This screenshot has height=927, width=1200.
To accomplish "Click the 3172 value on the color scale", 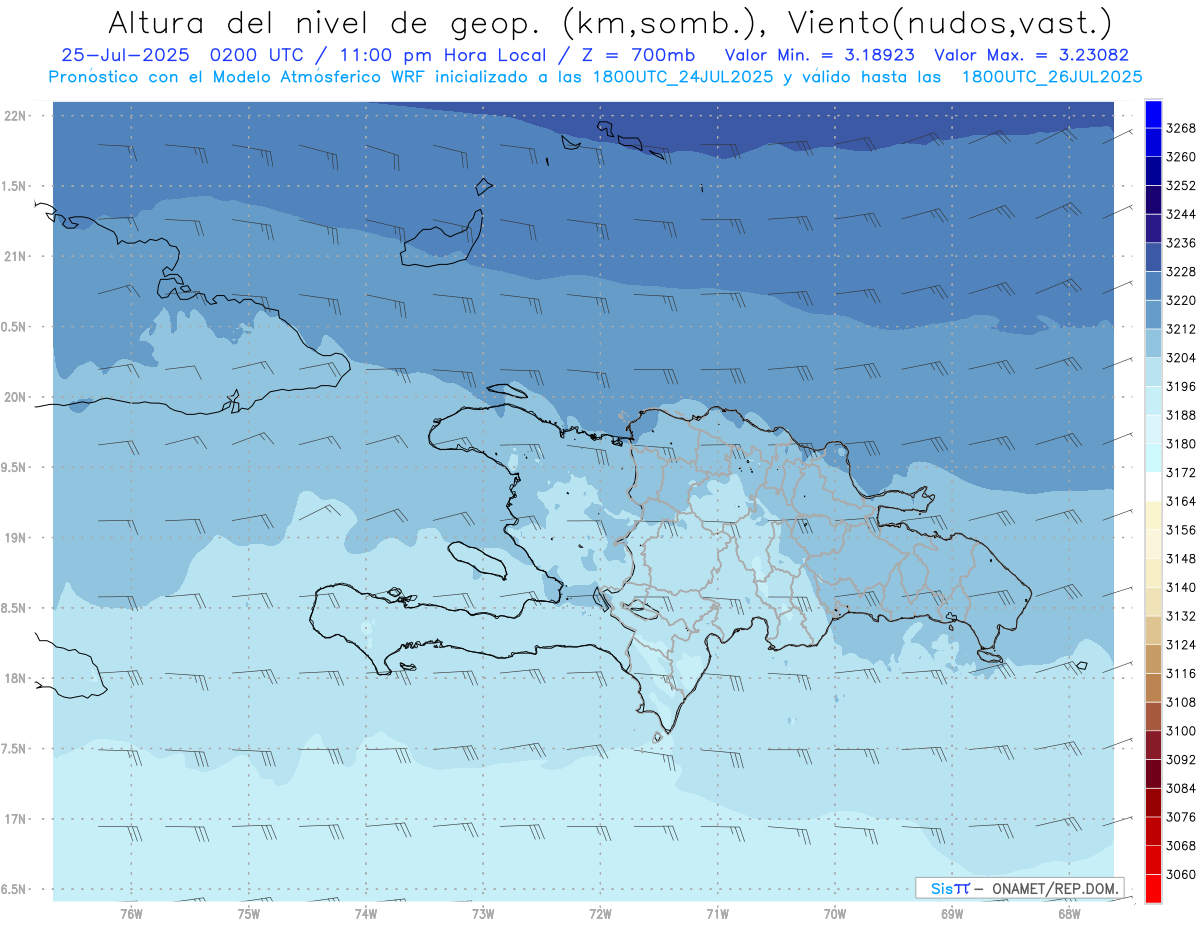I will click(1181, 472).
